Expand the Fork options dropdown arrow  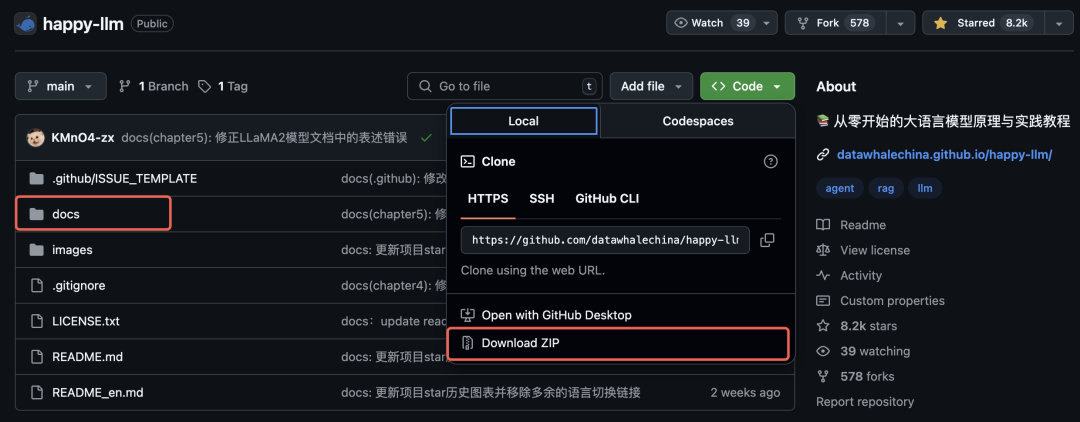[900, 23]
